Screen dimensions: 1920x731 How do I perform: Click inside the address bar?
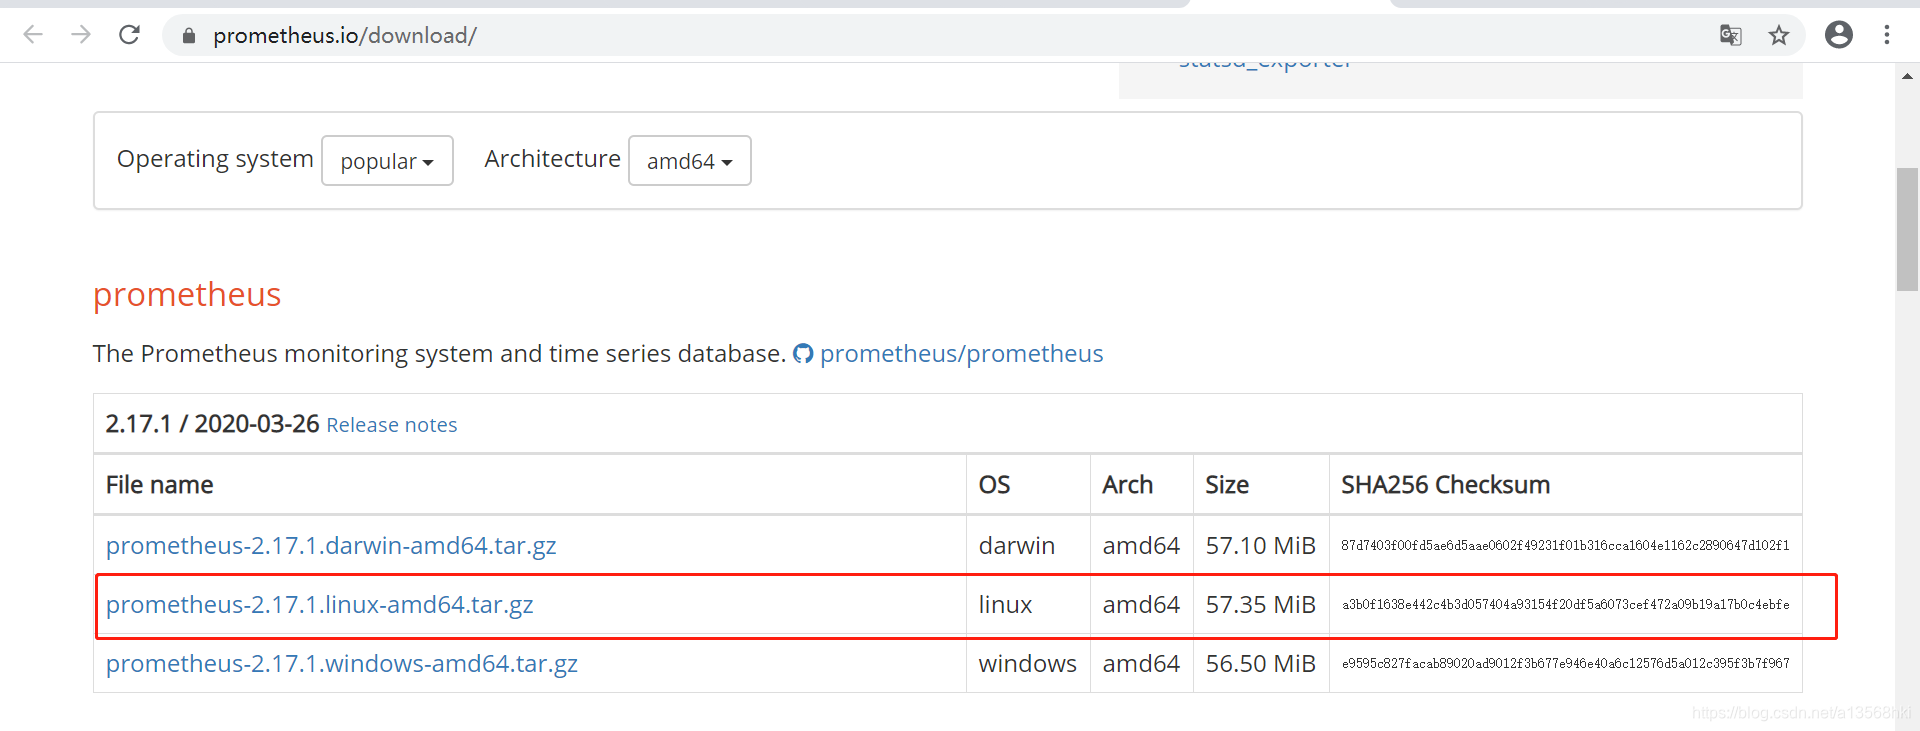600,35
